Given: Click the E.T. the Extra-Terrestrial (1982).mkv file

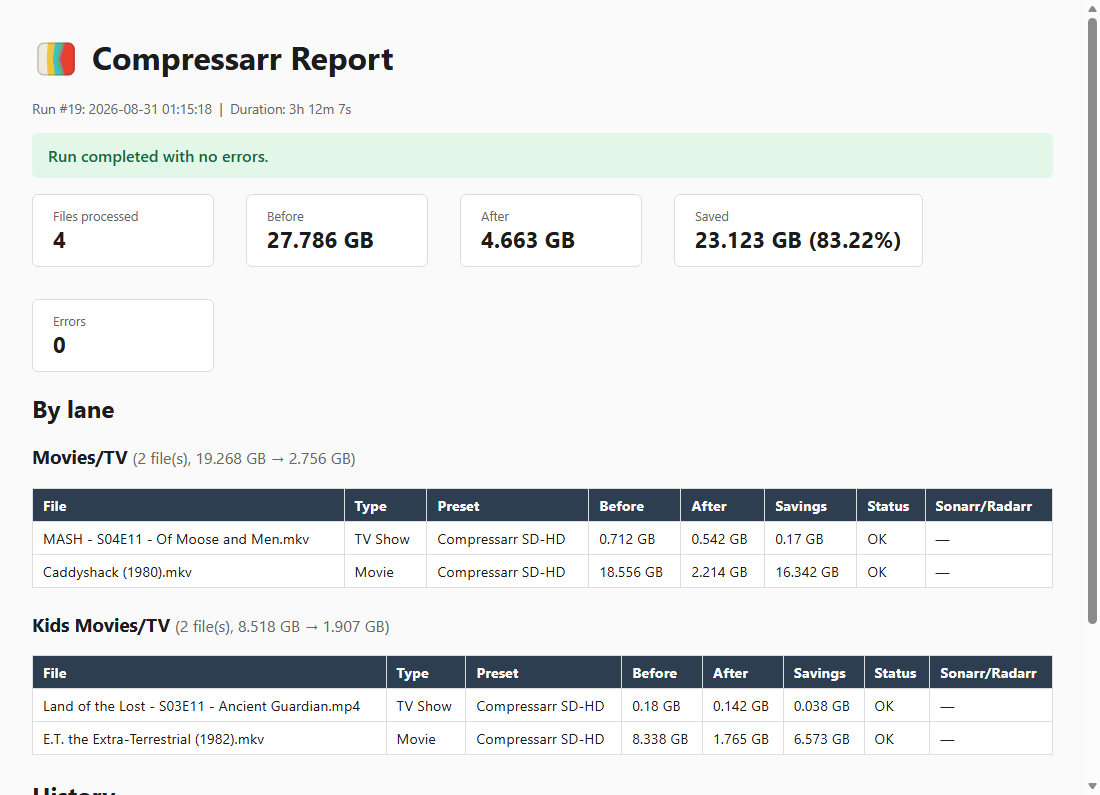Looking at the screenshot, I should [x=154, y=739].
